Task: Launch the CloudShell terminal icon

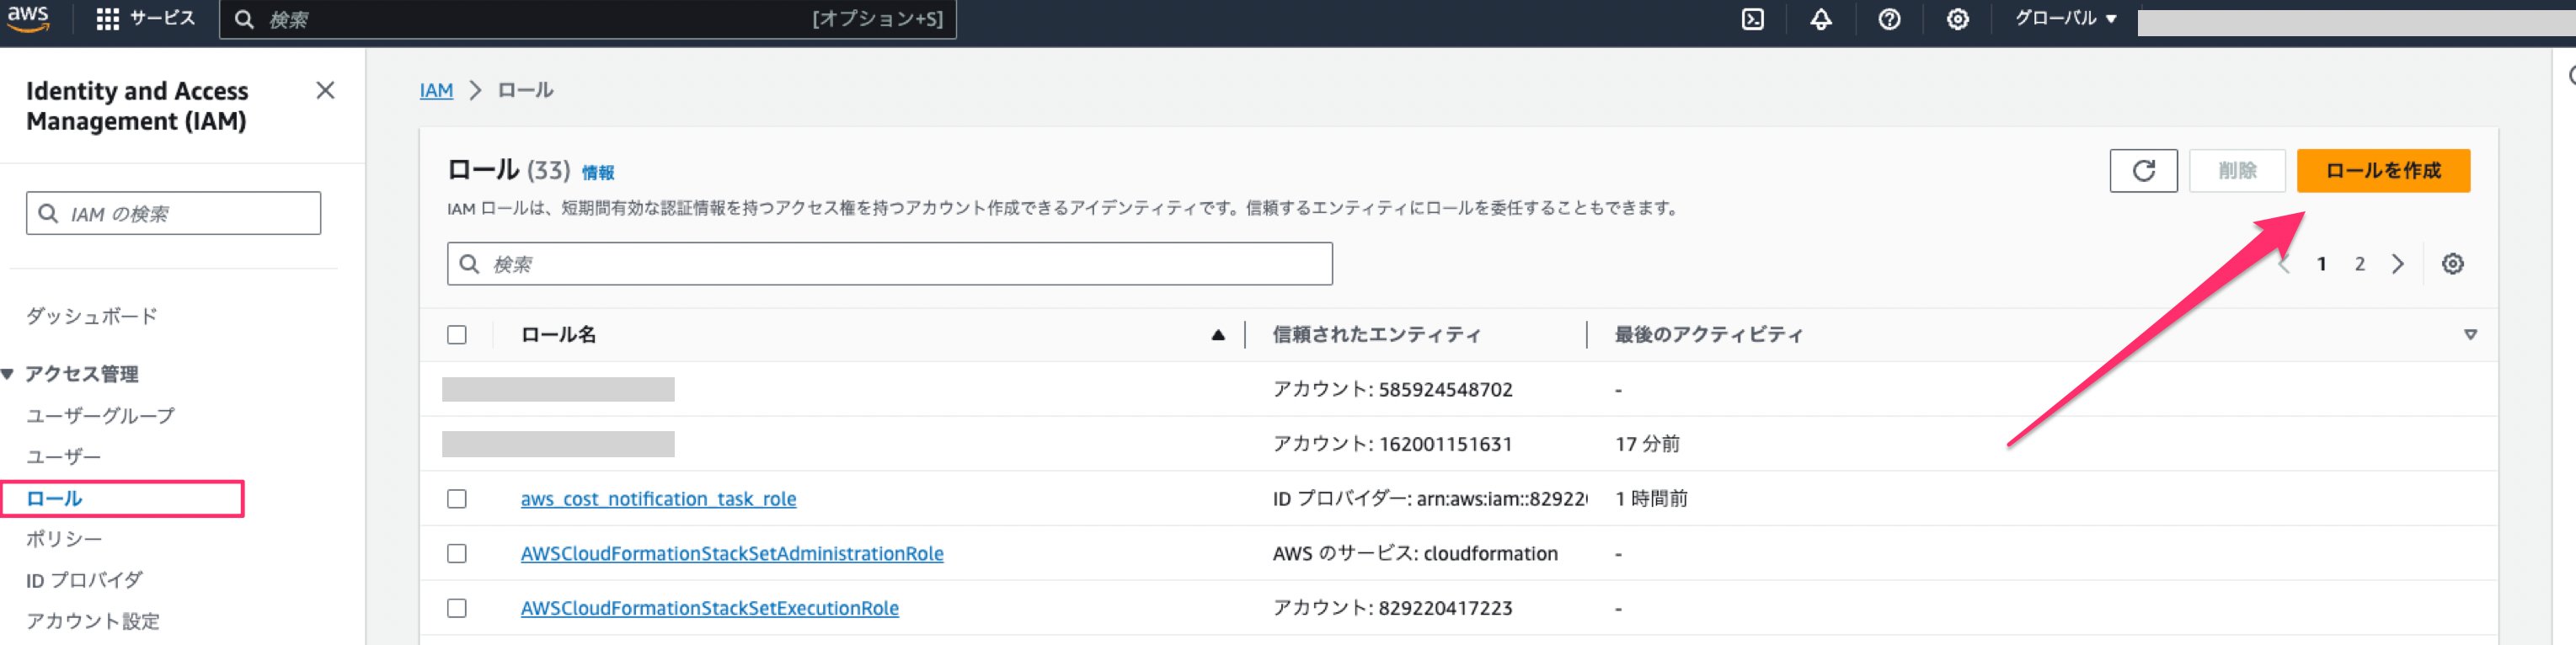Action: pos(1752,19)
